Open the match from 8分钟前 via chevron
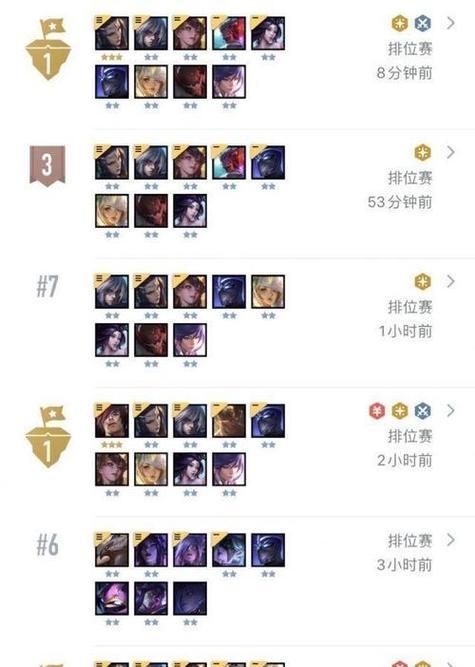 coord(451,23)
